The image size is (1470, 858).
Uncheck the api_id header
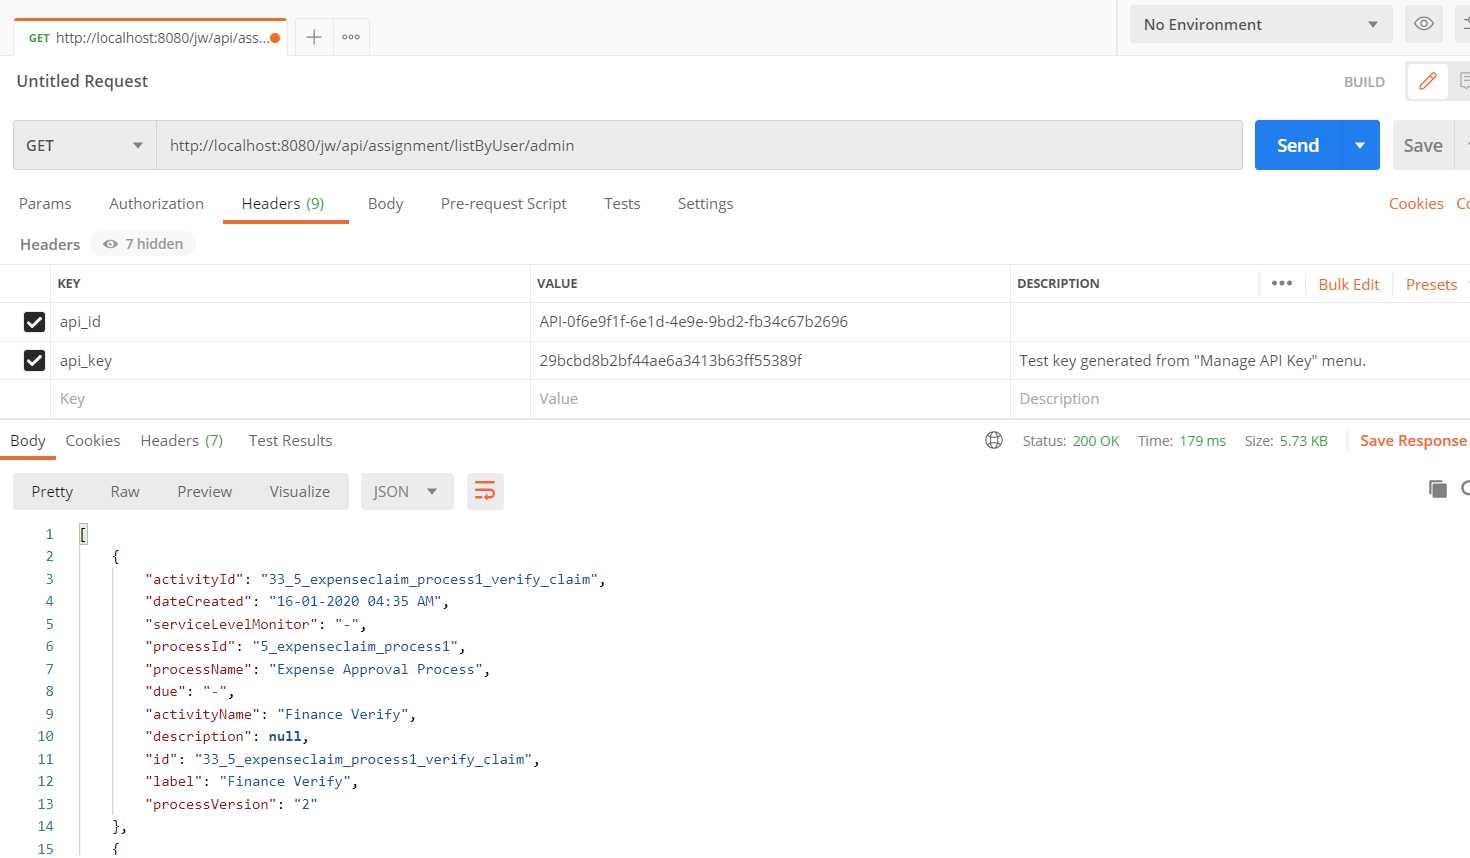pos(34,322)
